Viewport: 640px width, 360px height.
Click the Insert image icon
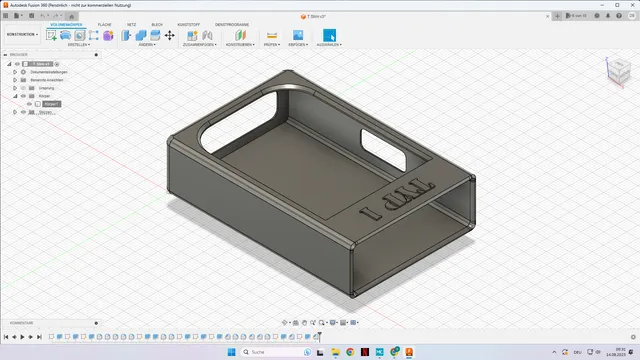298,35
